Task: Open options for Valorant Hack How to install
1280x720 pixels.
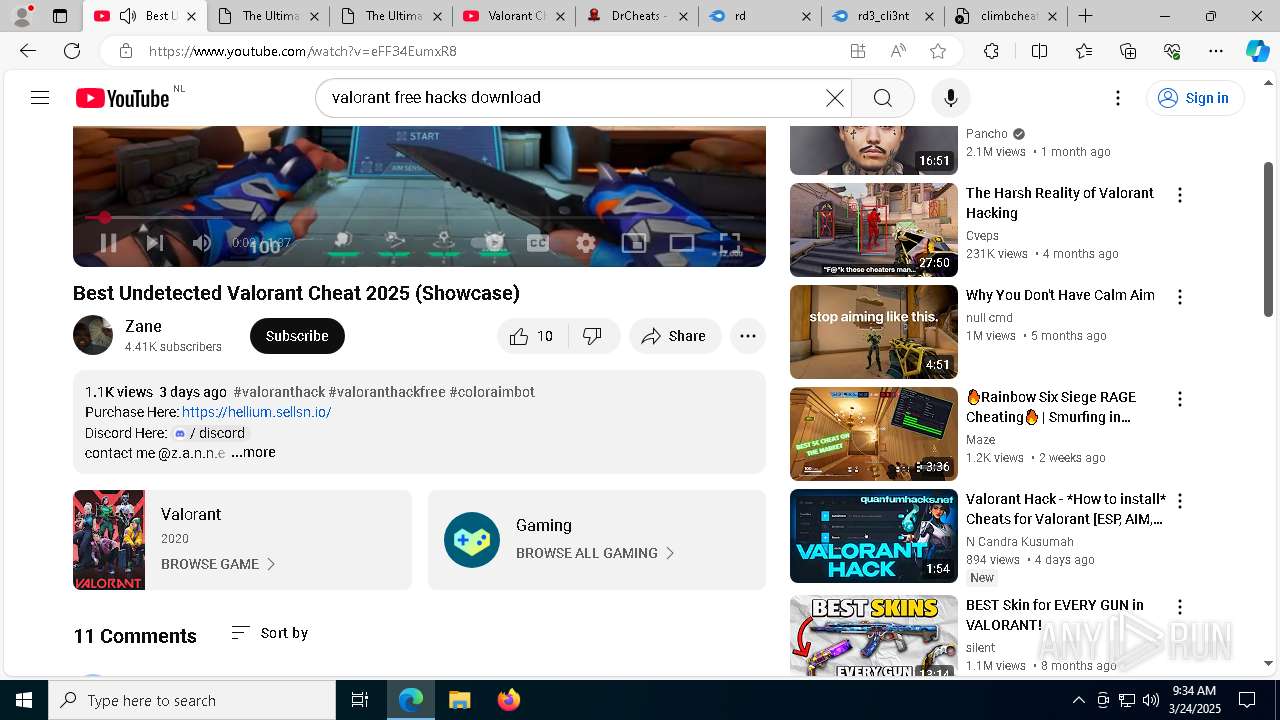Action: [1180, 501]
